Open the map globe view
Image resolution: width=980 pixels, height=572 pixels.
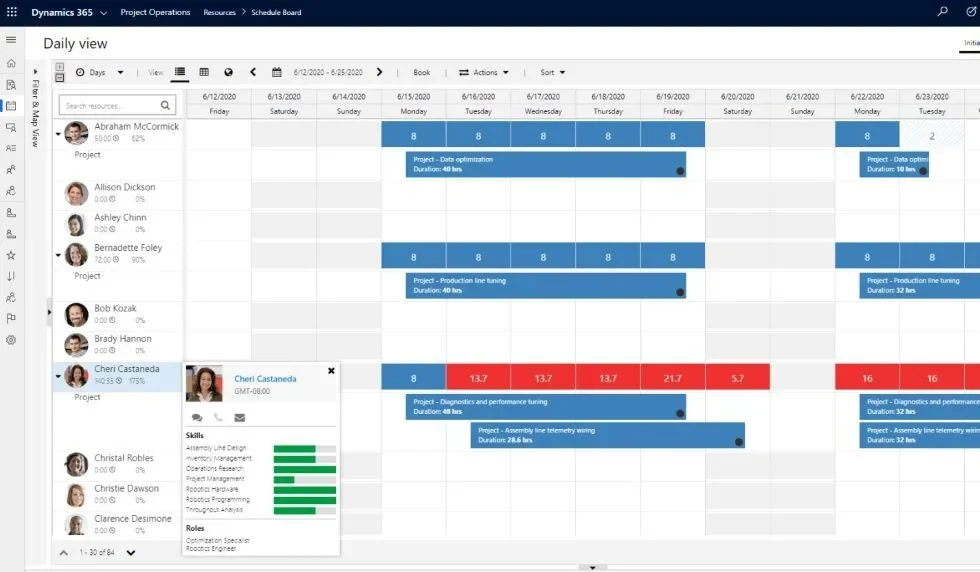click(228, 72)
